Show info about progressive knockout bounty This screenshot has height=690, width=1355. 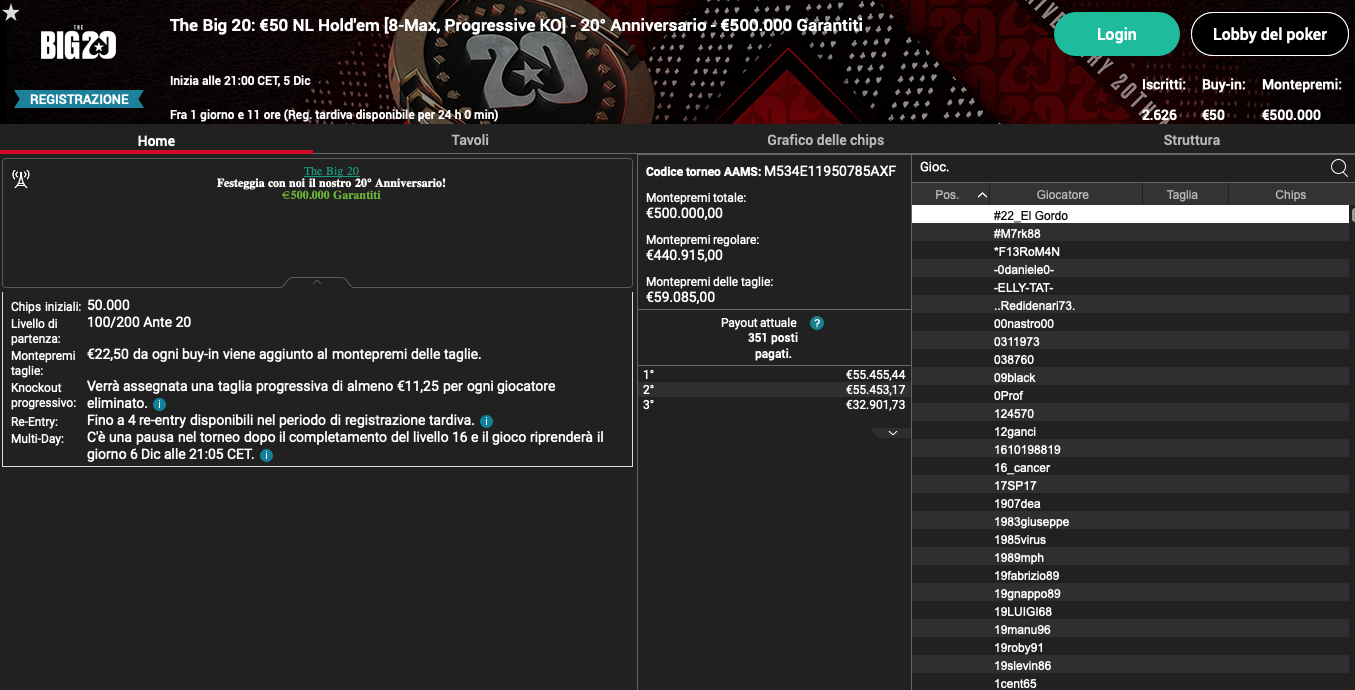pos(160,404)
